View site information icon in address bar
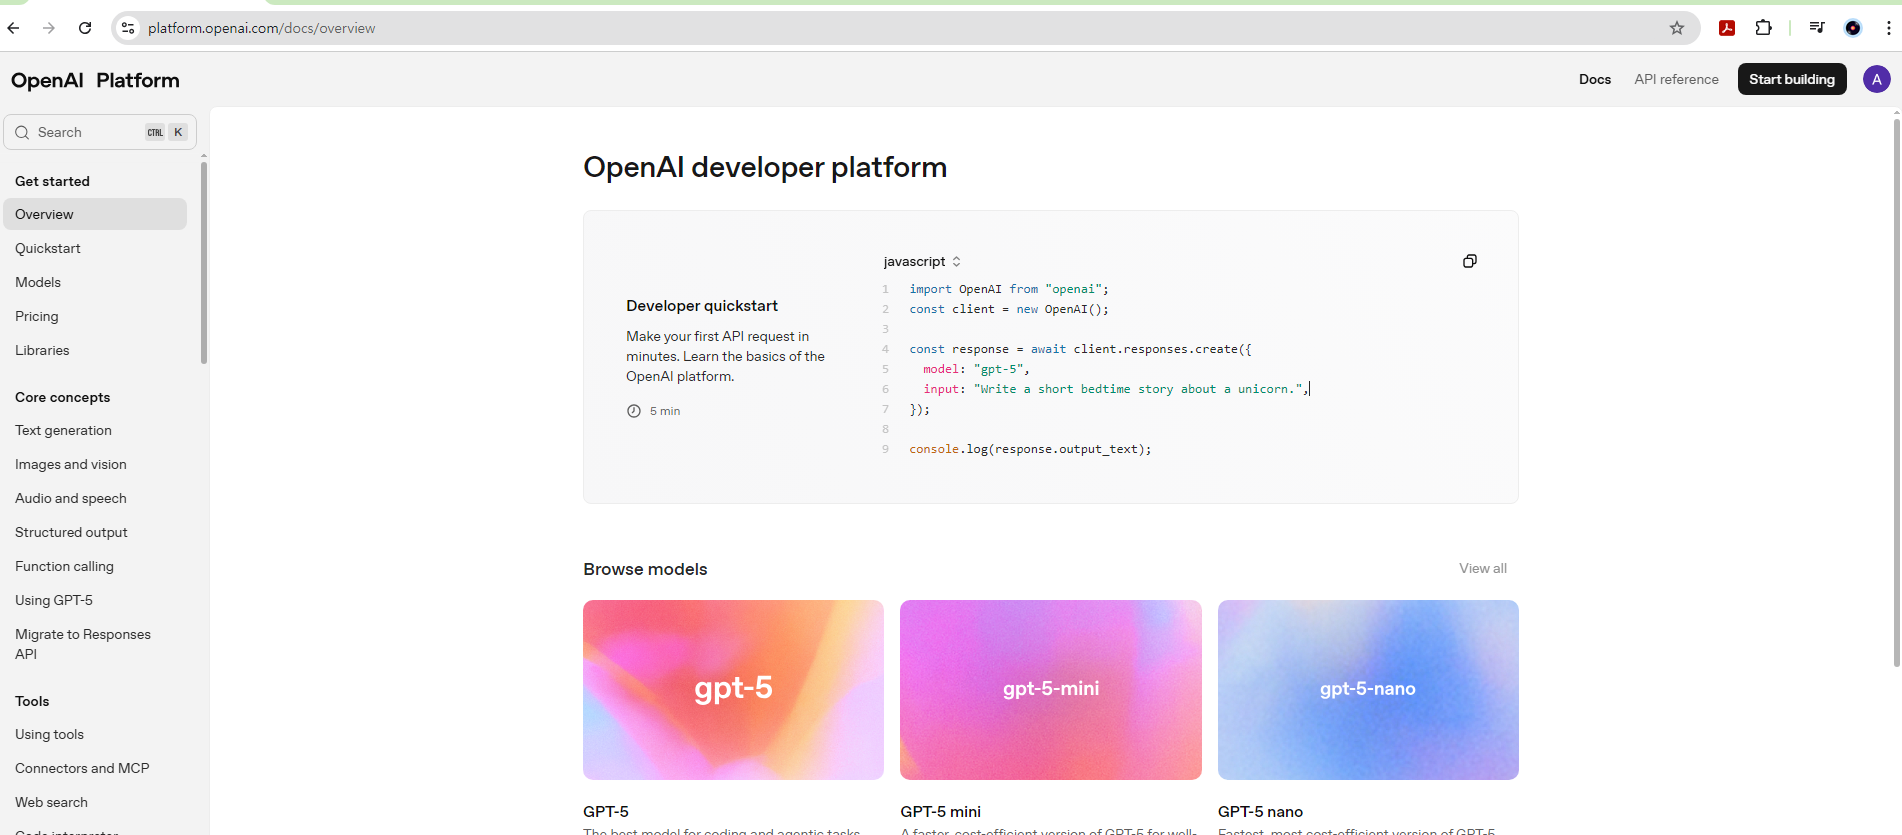 tap(128, 28)
